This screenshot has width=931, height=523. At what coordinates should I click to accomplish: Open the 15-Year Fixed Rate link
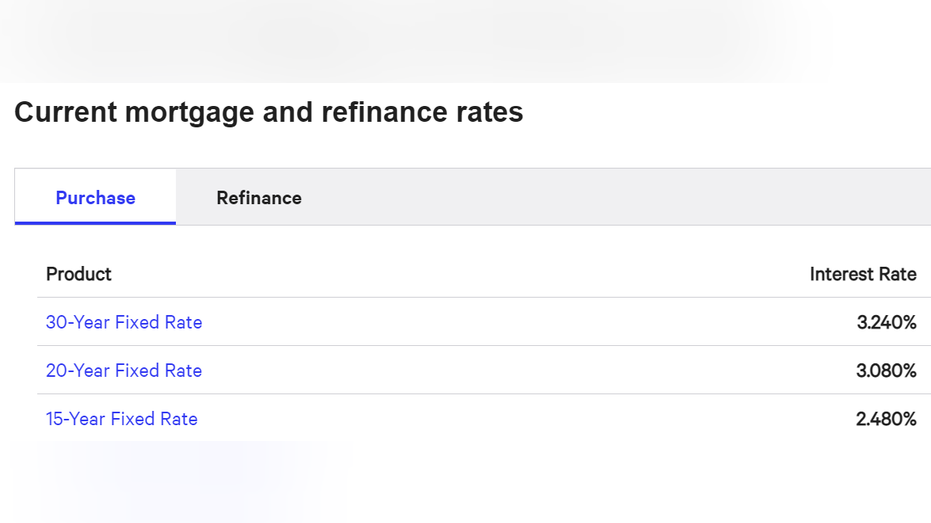(122, 419)
